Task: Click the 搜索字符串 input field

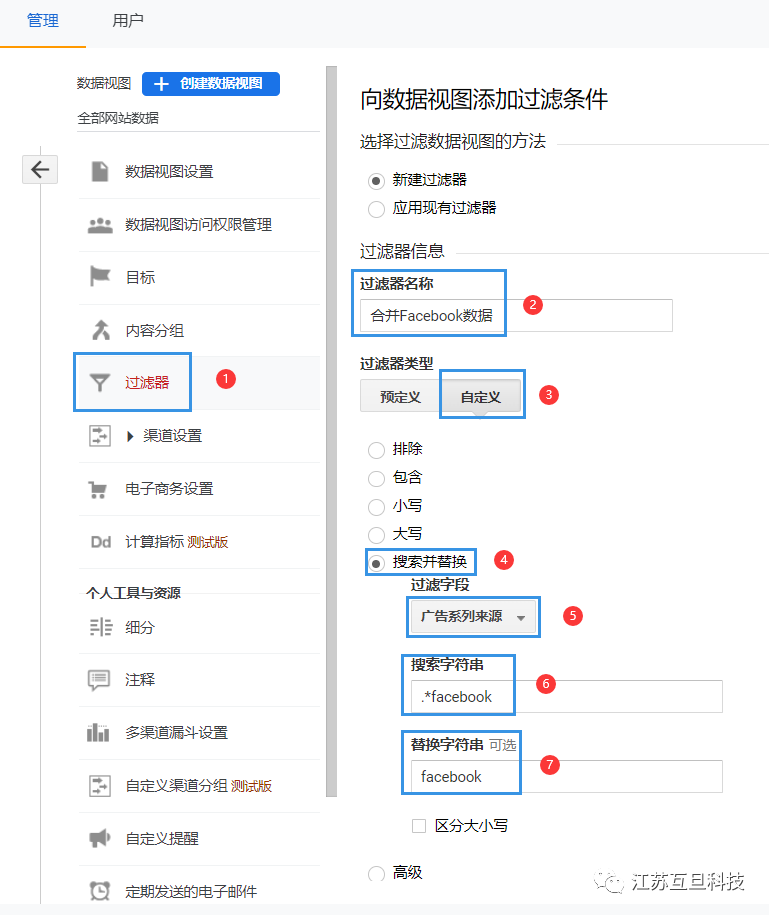Action: click(565, 697)
